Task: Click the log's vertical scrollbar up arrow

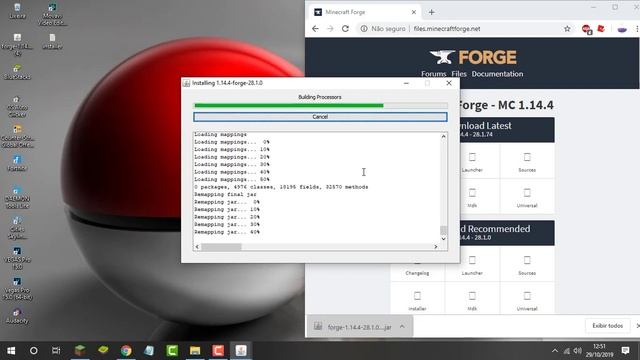Action: point(443,137)
